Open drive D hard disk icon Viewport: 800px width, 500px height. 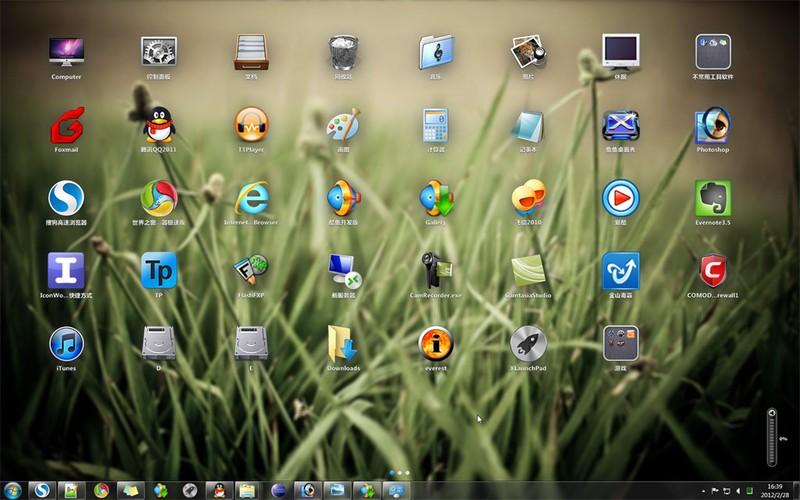[159, 344]
